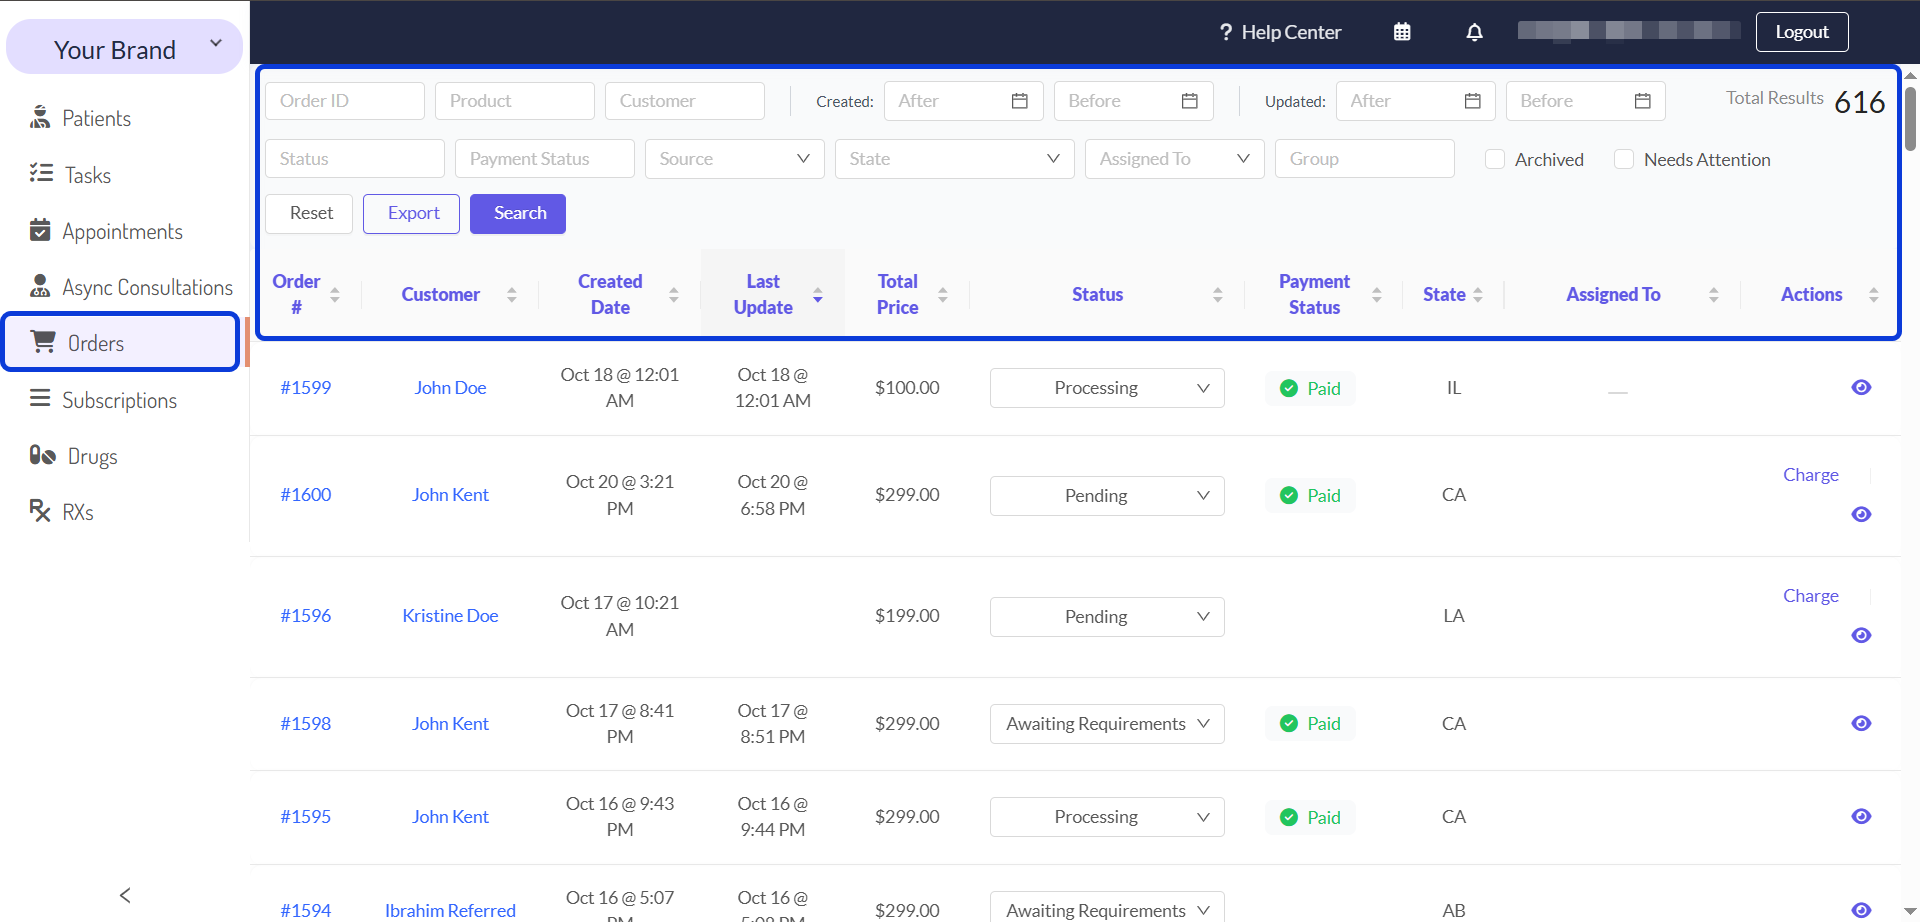This screenshot has height=922, width=1920.
Task: Collapse sidebar using left chevron arrow
Action: 125,895
